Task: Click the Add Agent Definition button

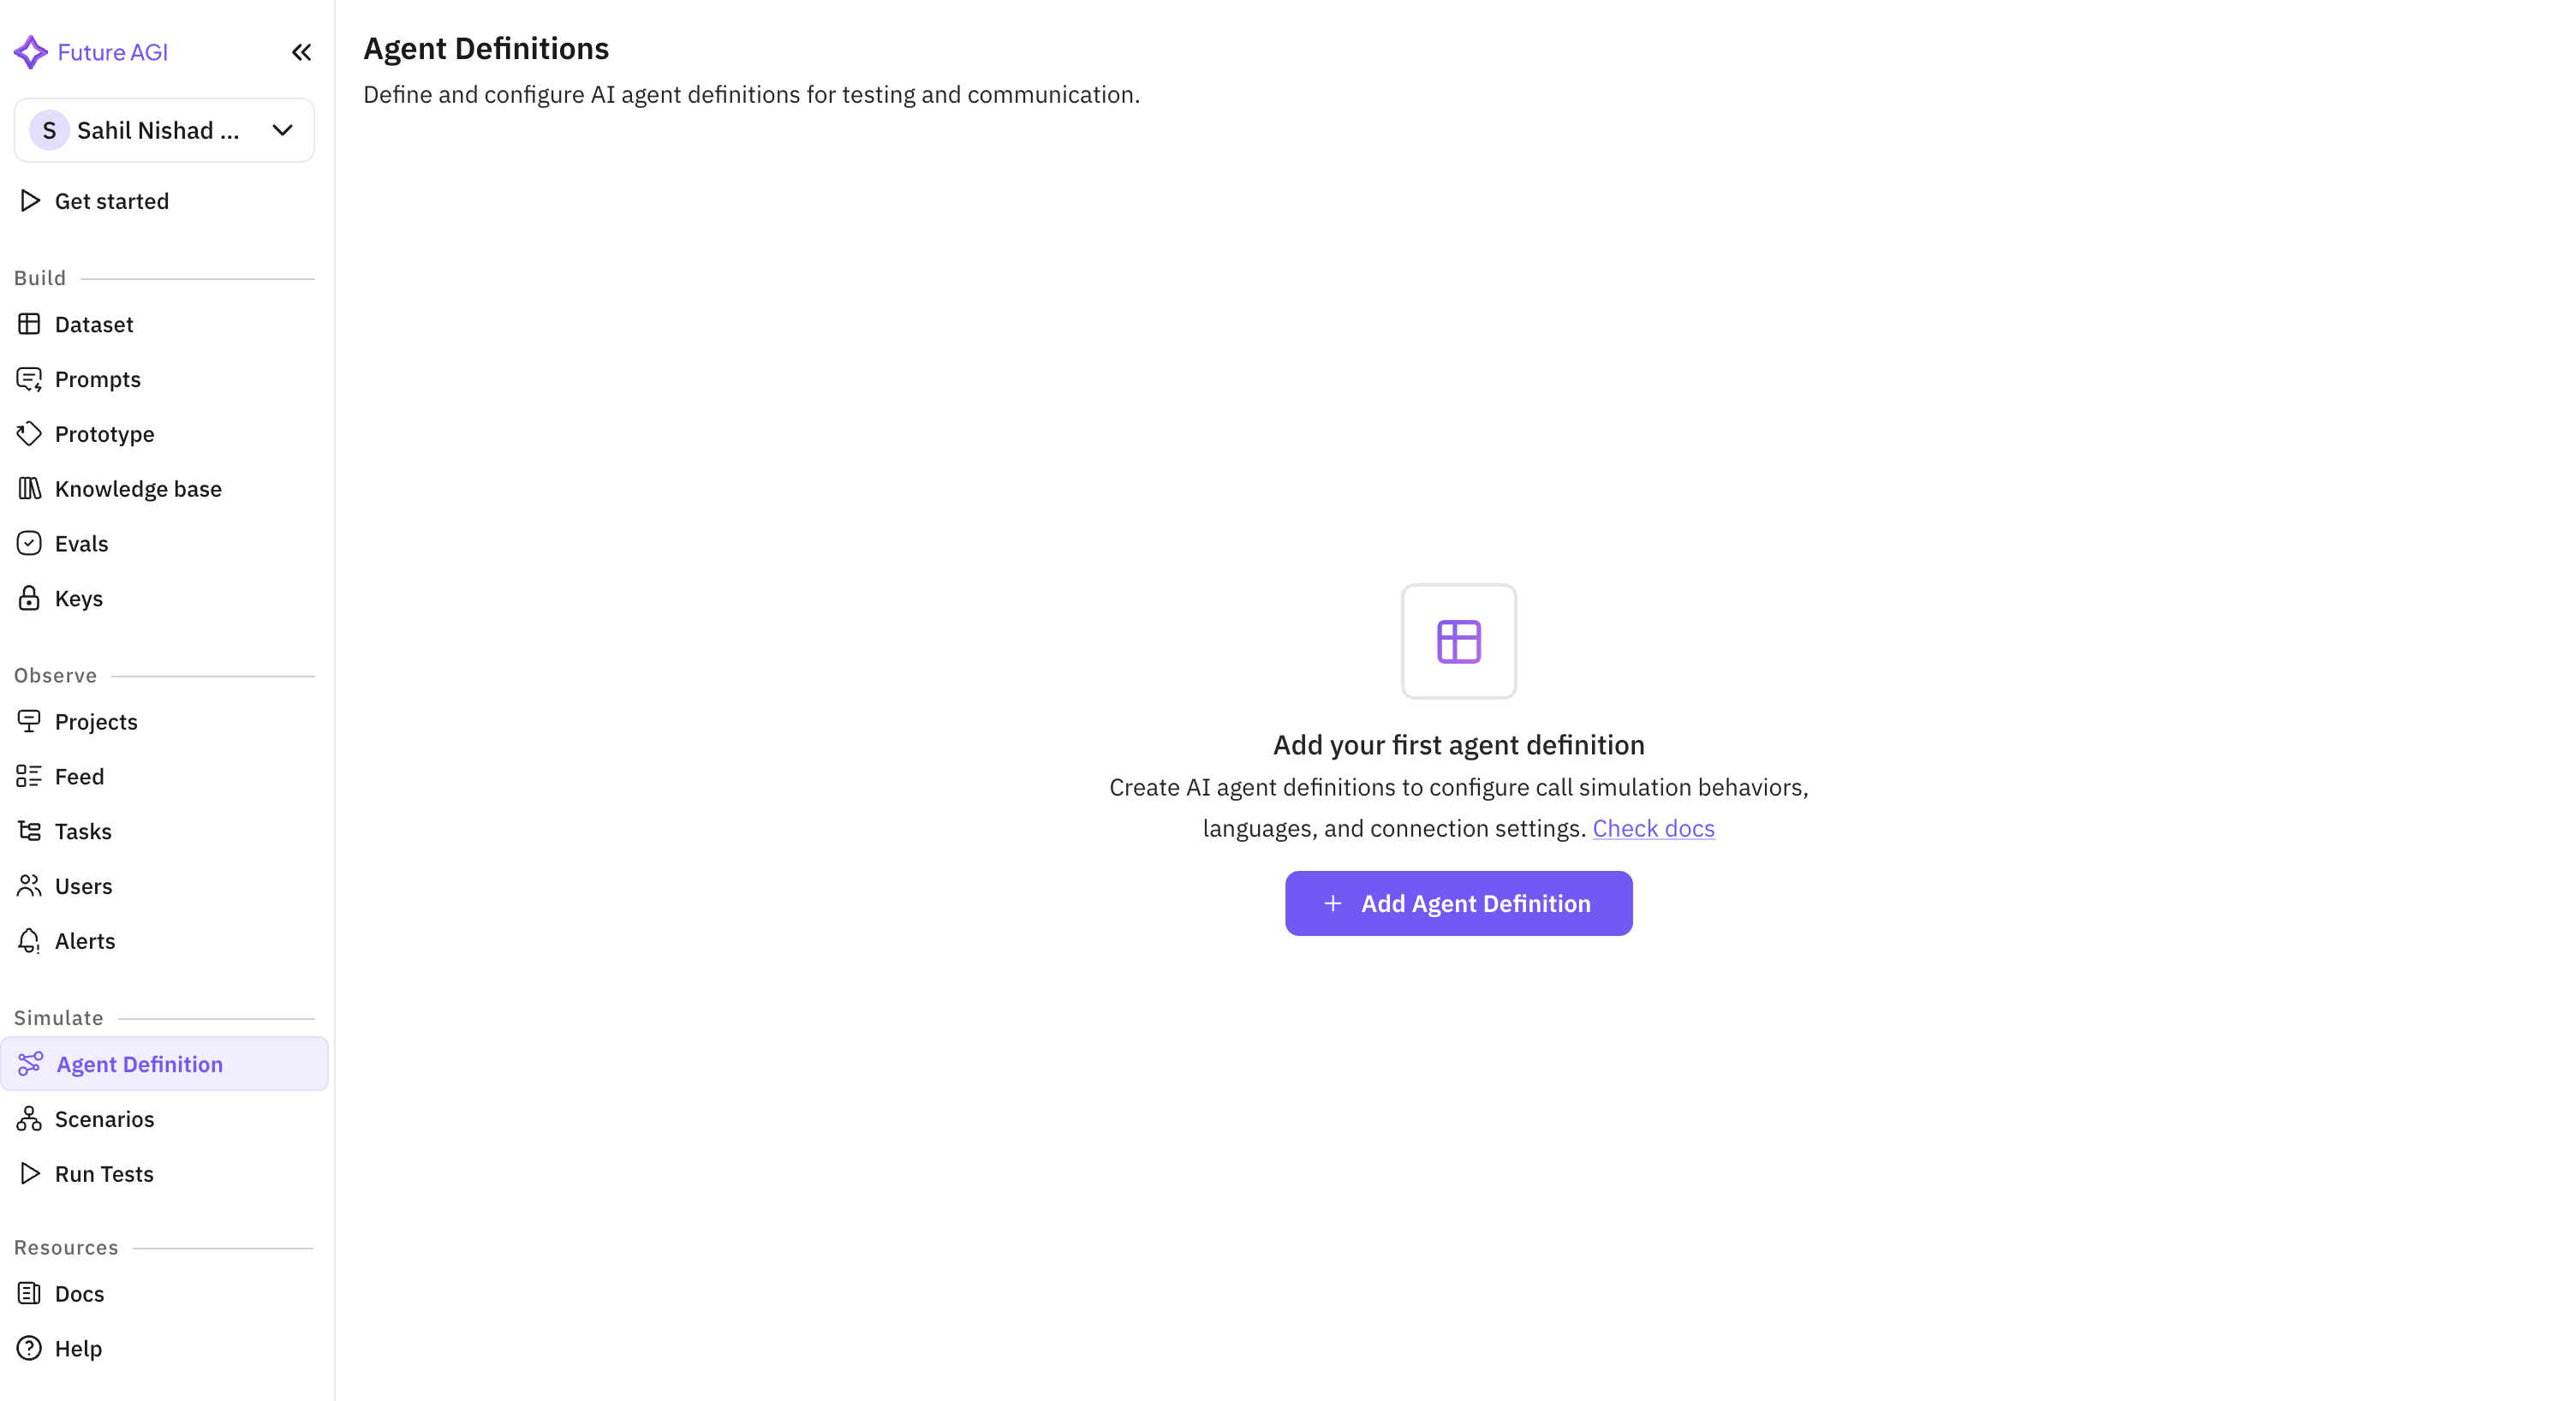Action: (x=1459, y=903)
